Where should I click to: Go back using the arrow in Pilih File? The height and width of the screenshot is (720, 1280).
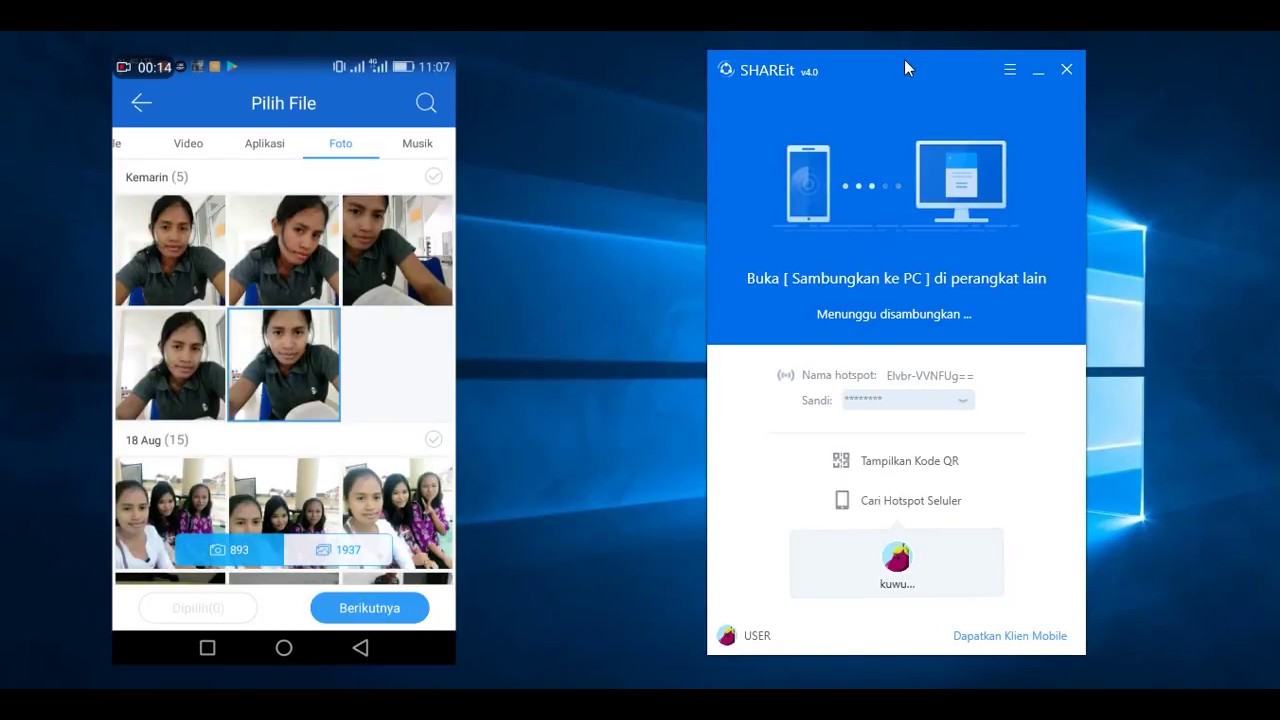(x=141, y=103)
